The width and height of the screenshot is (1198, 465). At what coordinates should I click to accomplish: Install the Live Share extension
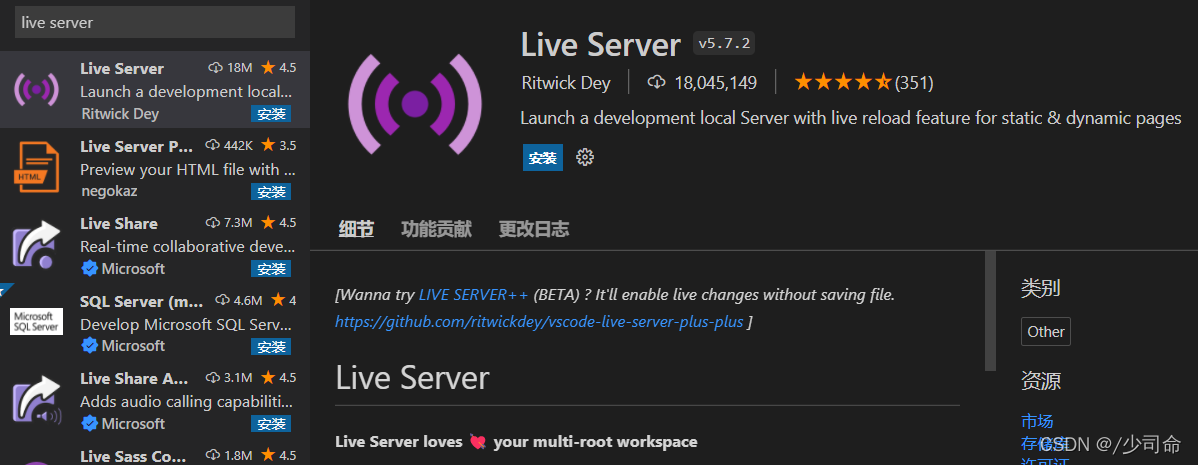point(270,269)
